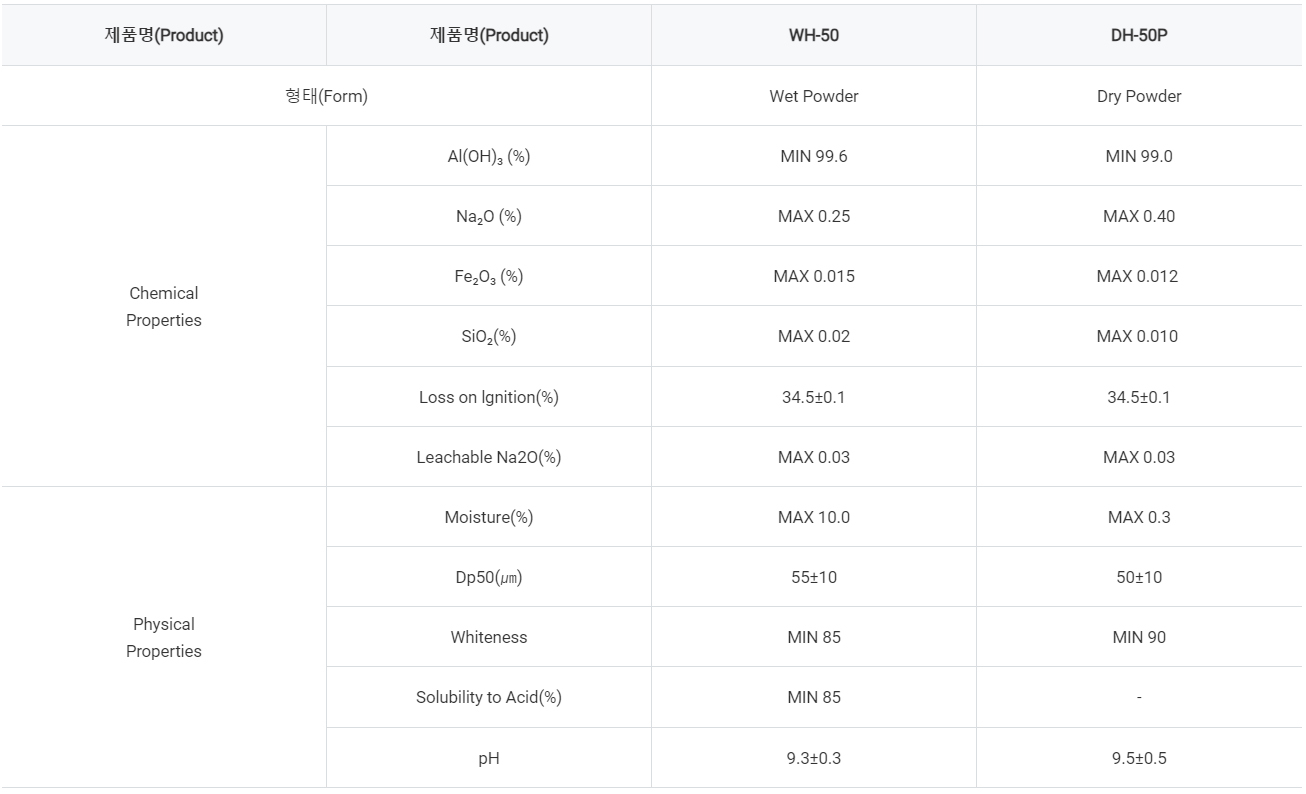
Task: Select the Wet Powder form cell
Action: [x=813, y=96]
